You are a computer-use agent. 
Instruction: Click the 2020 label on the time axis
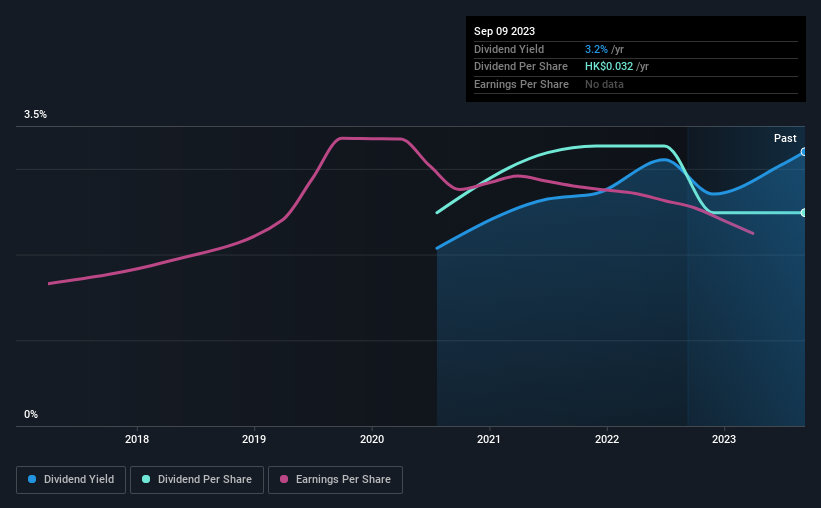point(372,439)
